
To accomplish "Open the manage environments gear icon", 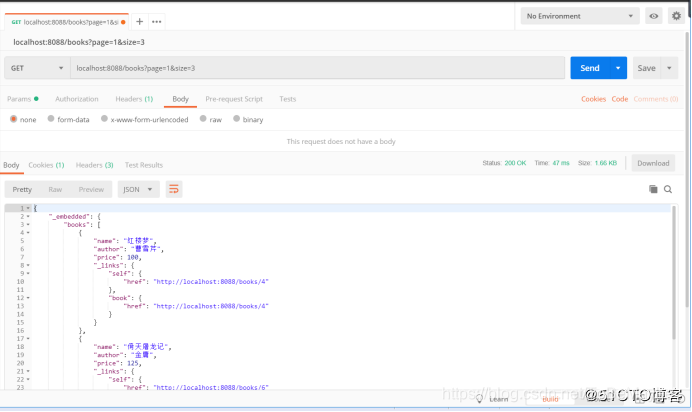I will pyautogui.click(x=676, y=16).
